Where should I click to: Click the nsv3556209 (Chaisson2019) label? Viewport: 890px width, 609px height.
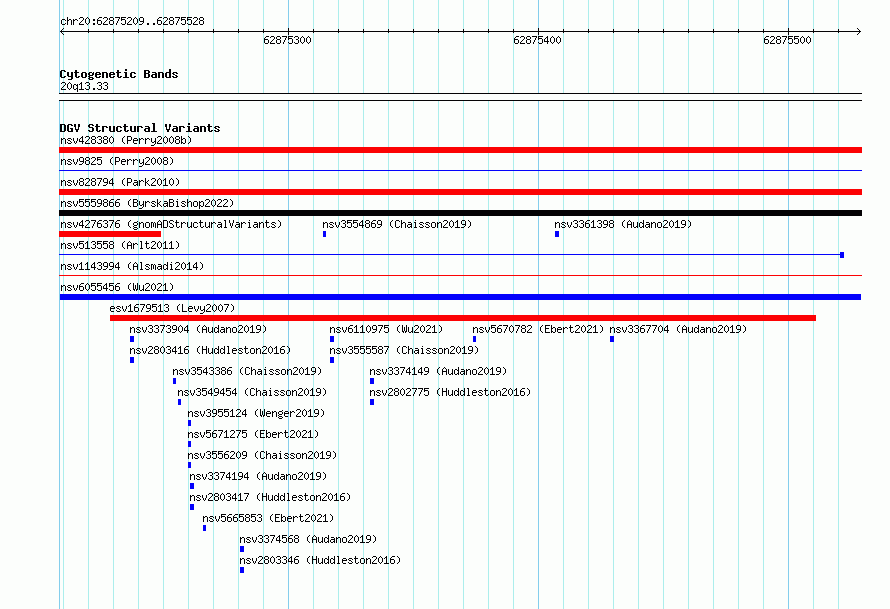[262, 455]
